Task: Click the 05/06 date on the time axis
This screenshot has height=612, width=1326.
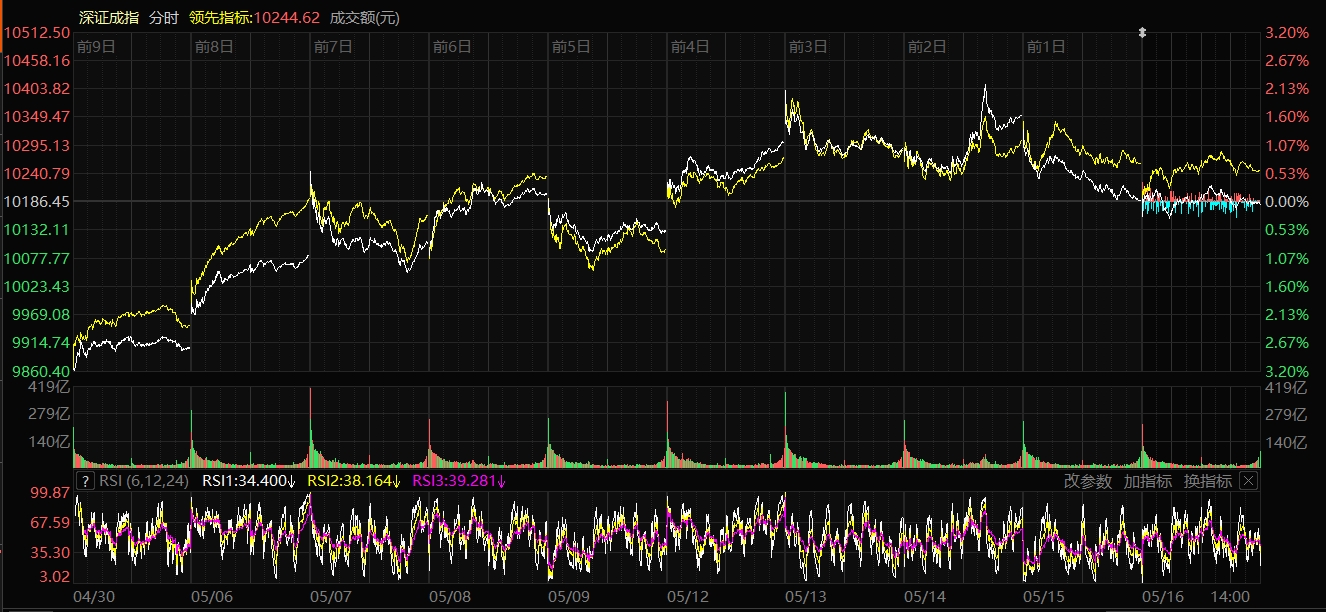Action: coord(214,596)
